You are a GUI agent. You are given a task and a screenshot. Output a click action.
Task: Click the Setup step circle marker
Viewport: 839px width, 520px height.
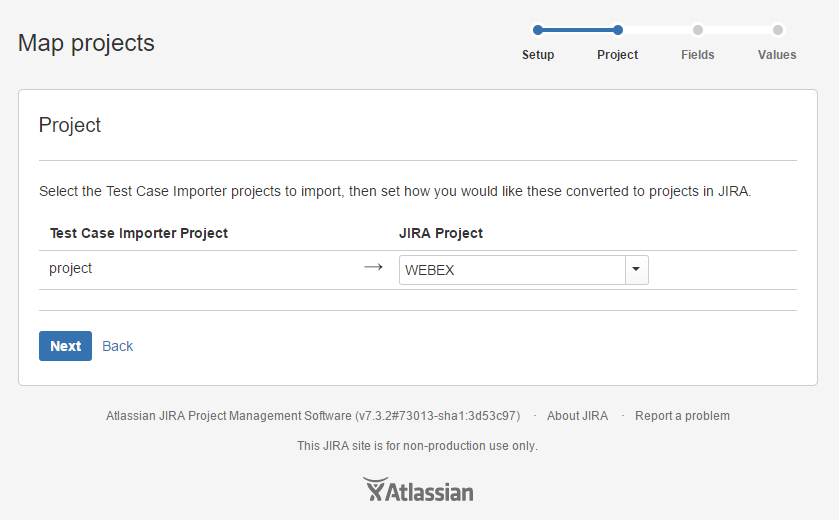(x=538, y=30)
